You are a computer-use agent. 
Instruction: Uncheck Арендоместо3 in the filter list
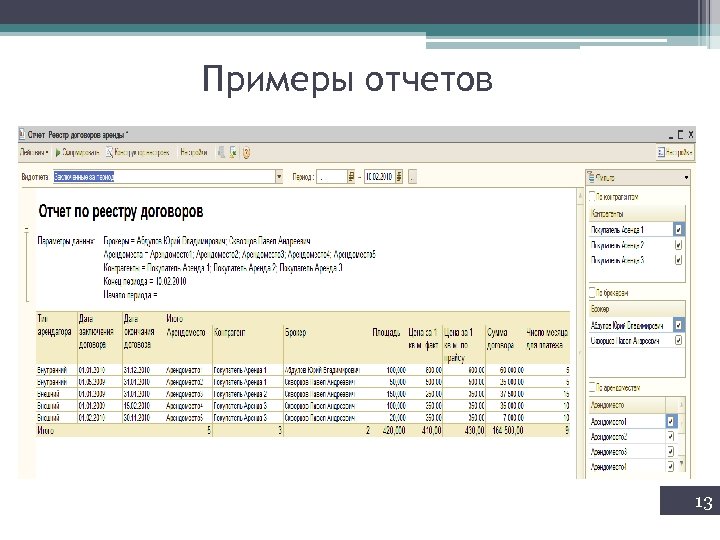point(671,451)
